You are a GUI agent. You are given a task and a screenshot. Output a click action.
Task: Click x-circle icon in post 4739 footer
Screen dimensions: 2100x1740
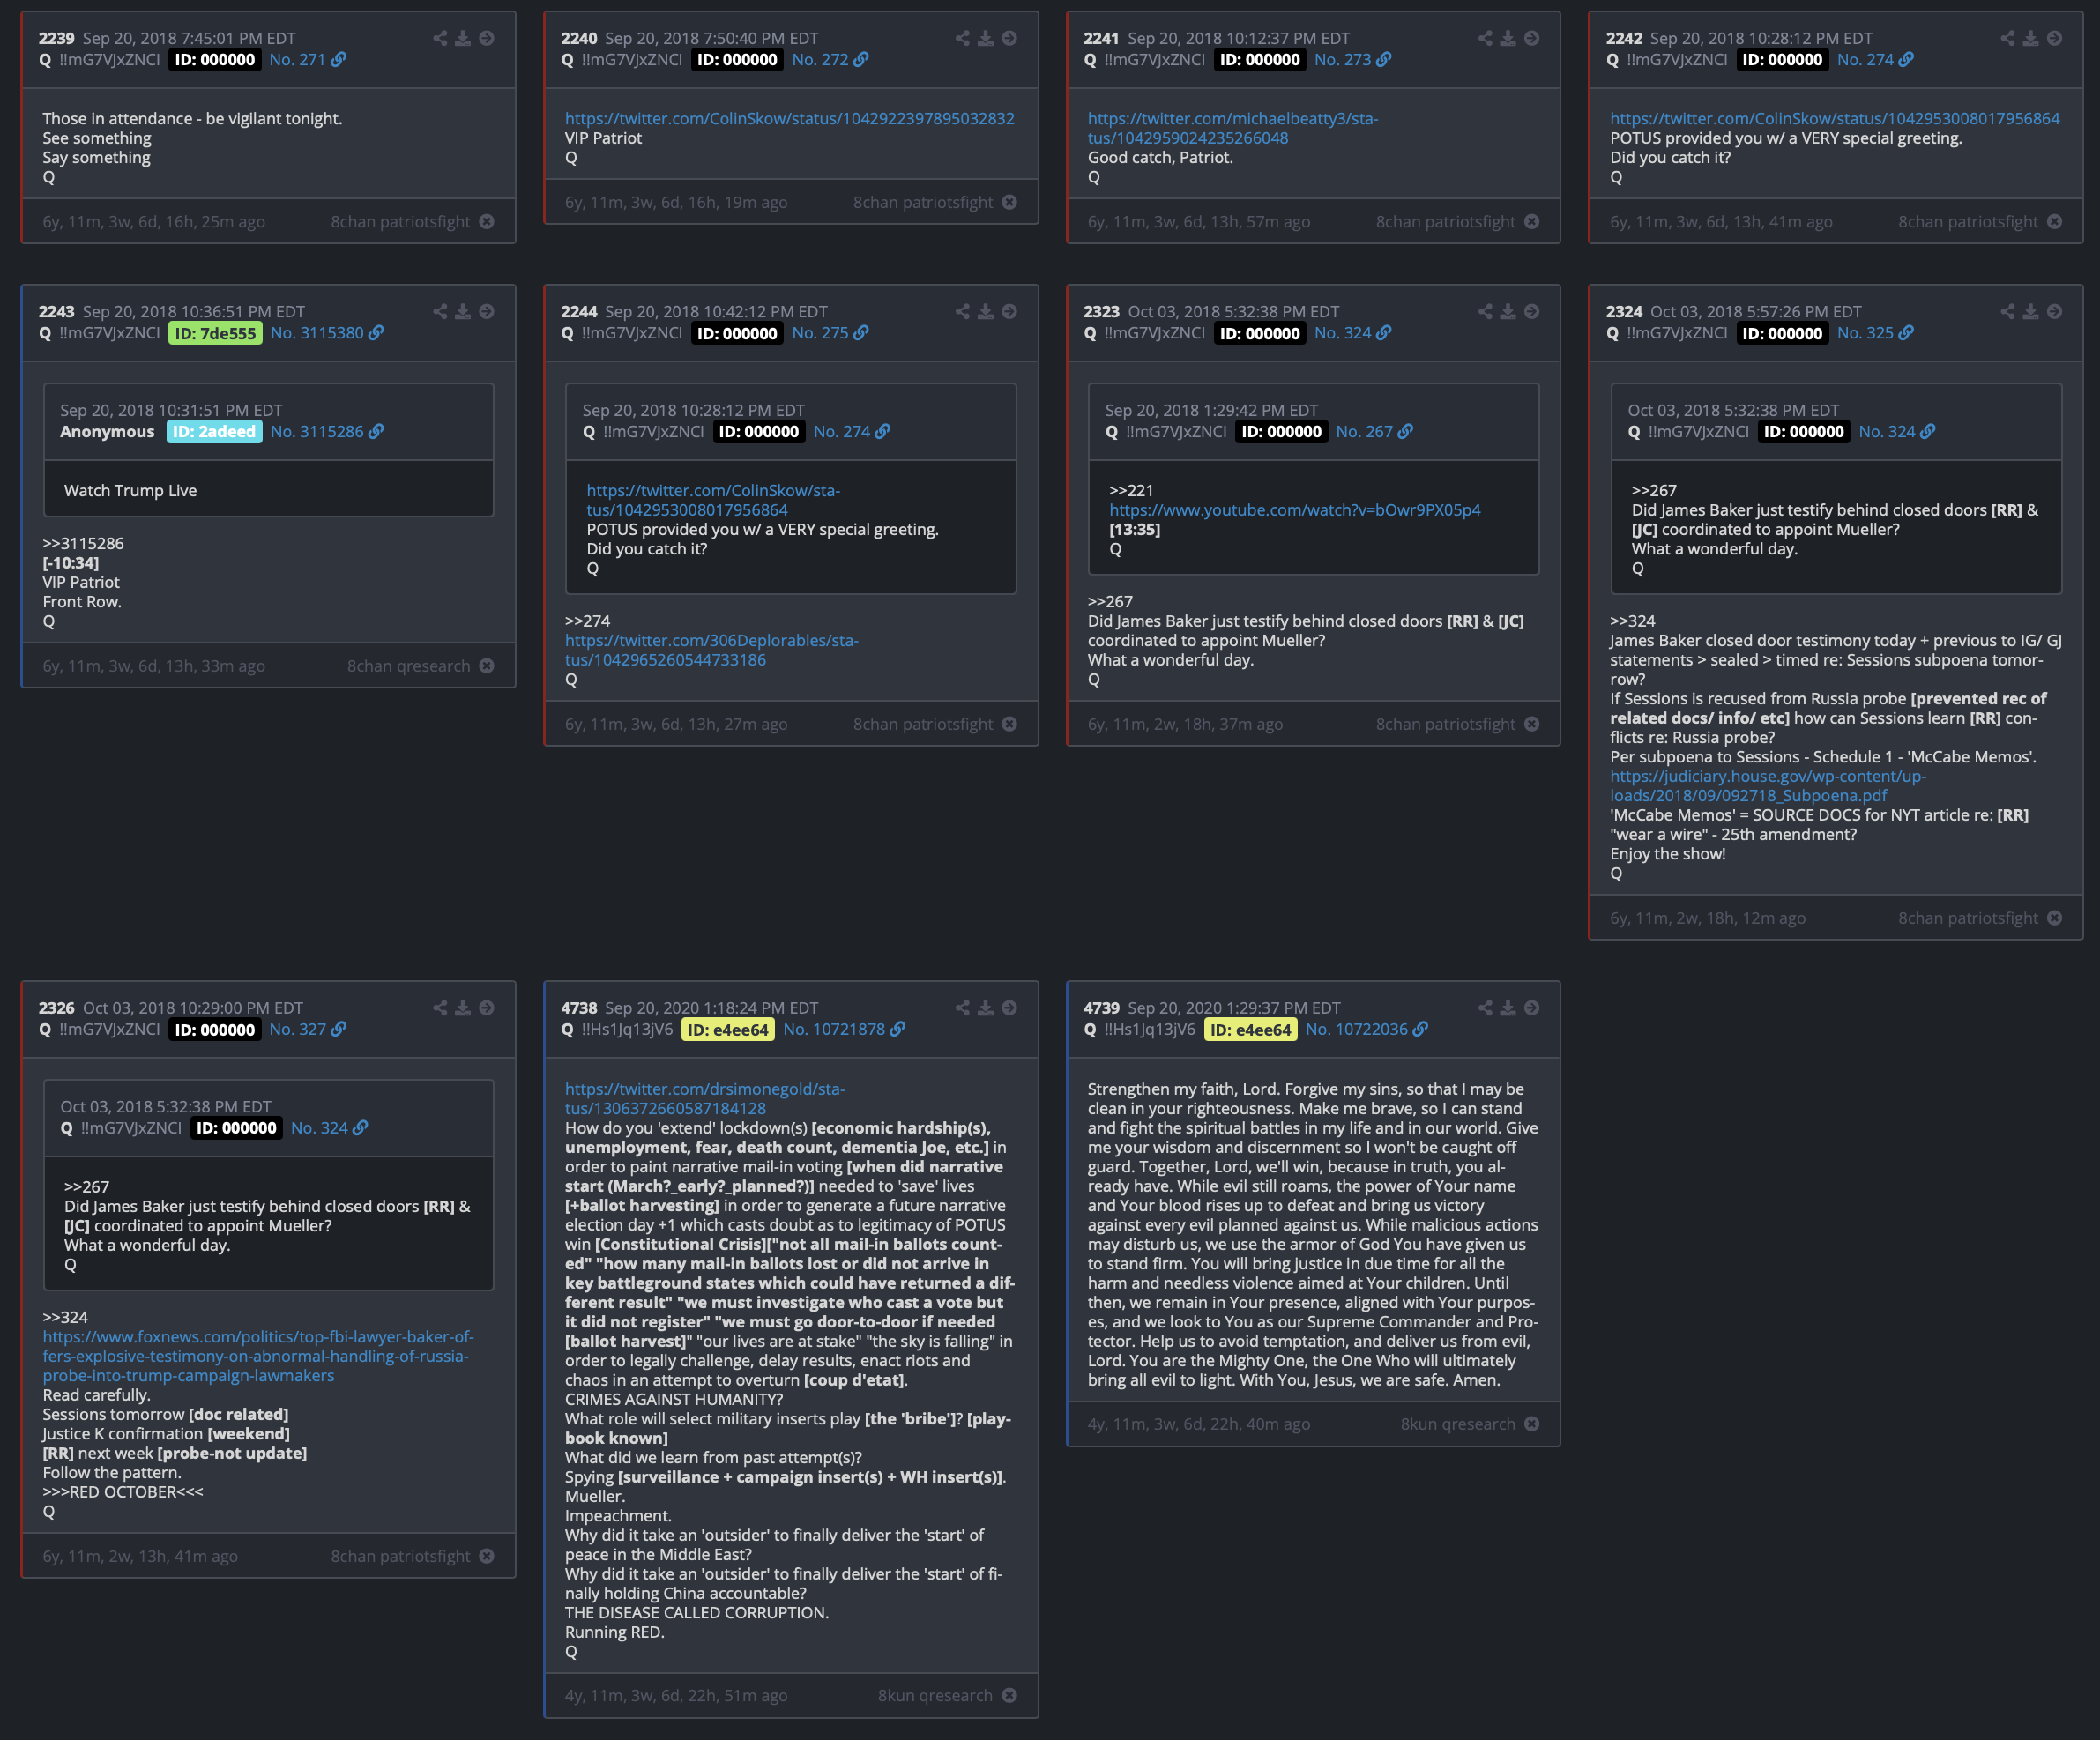coord(1532,1424)
